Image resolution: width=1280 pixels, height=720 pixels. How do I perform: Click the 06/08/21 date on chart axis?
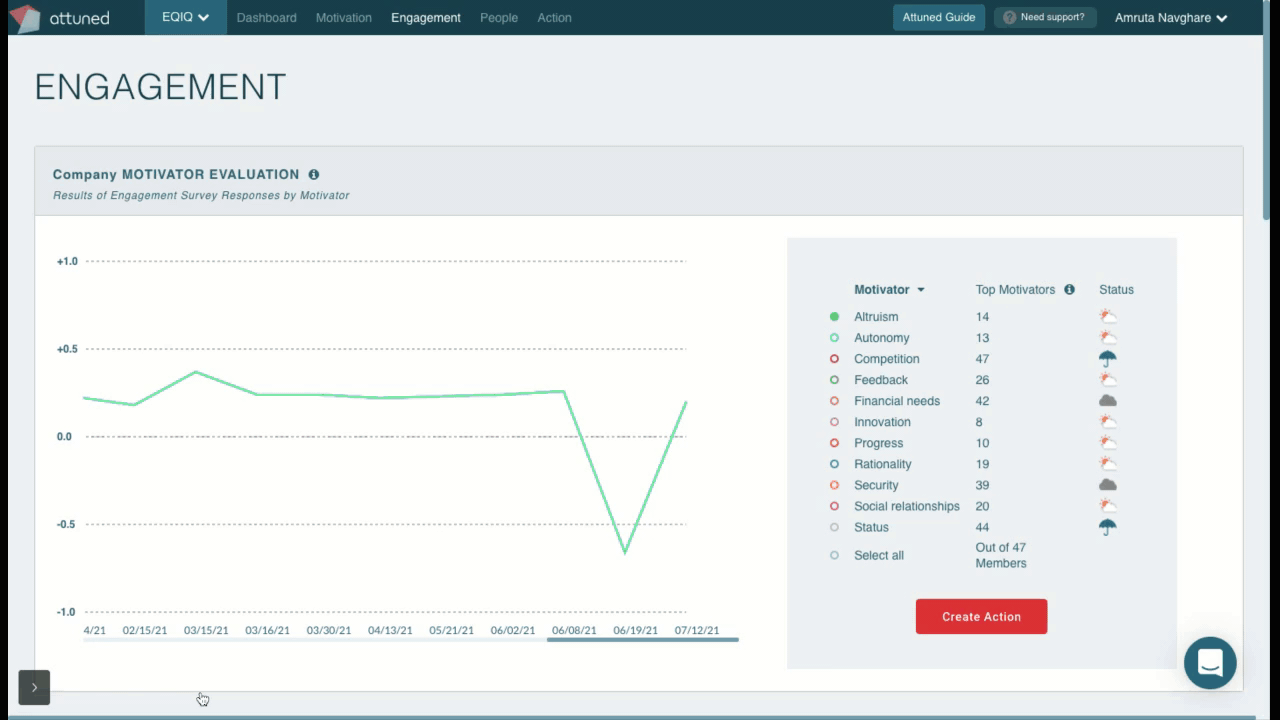(x=574, y=631)
